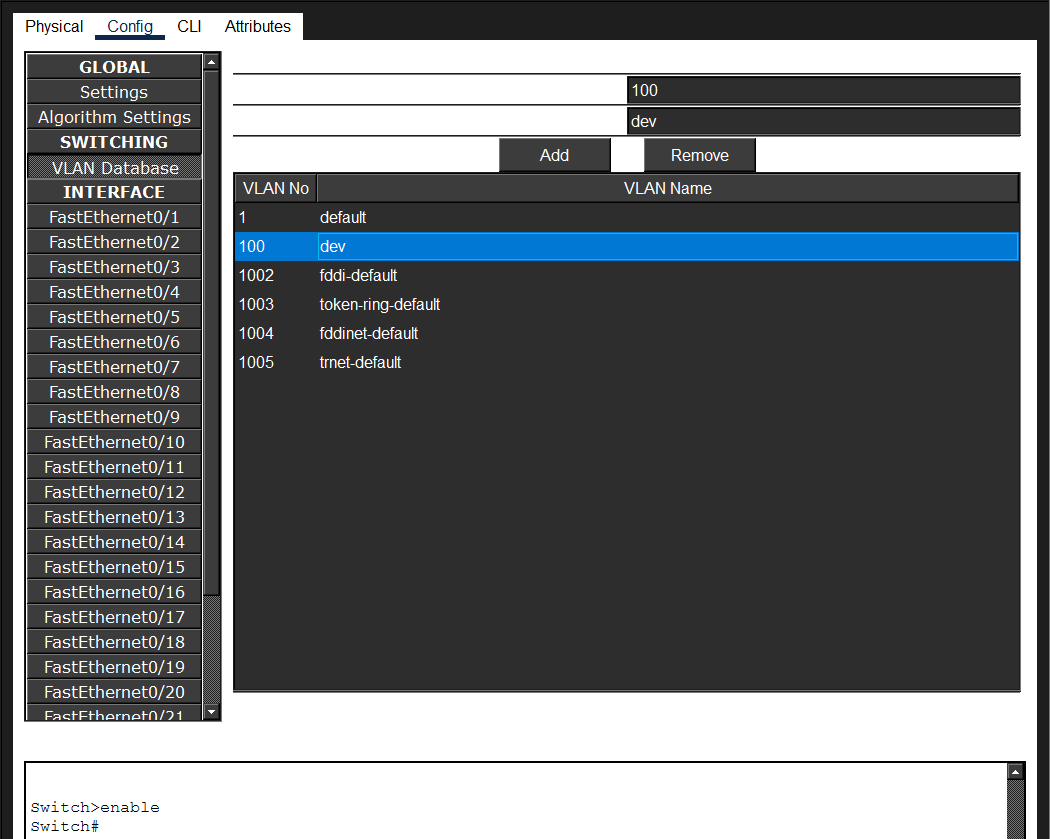Select VLAN 1002 fddi-default row
Screen dimensions: 1050x839
point(627,275)
